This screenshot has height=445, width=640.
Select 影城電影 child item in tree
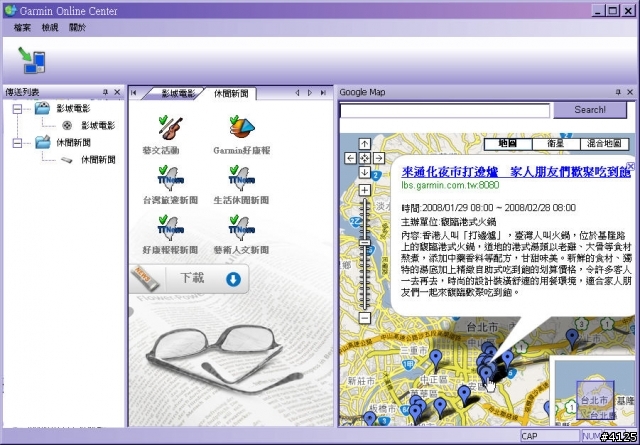coord(98,125)
